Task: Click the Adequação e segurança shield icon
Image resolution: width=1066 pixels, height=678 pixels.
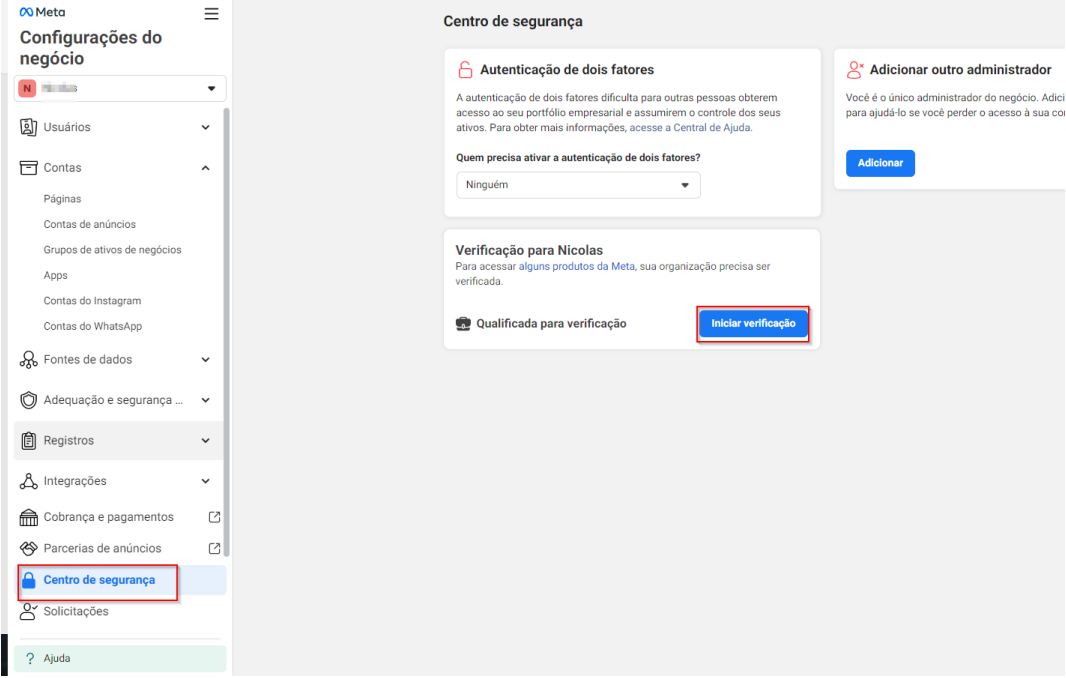Action: pyautogui.click(x=29, y=400)
